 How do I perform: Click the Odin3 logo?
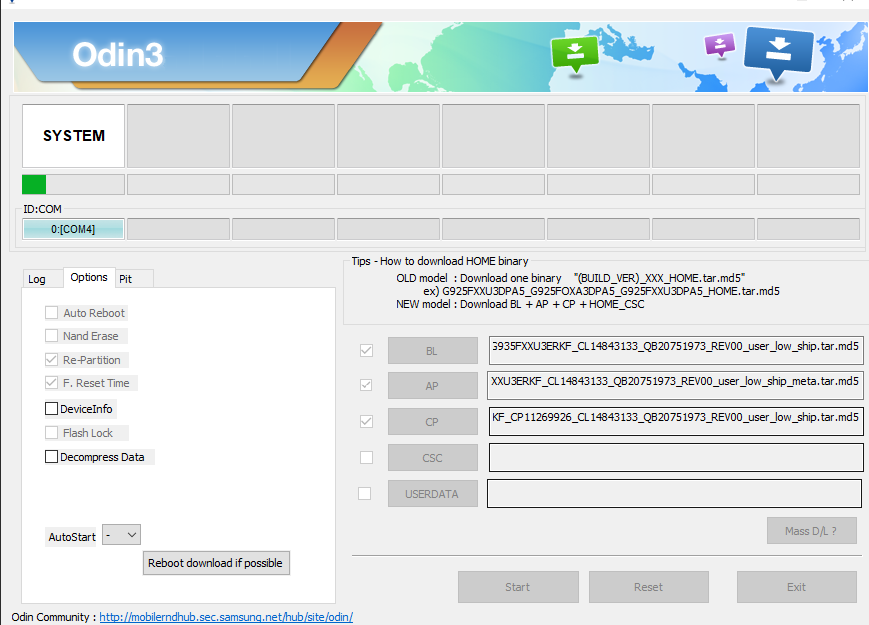[x=117, y=54]
